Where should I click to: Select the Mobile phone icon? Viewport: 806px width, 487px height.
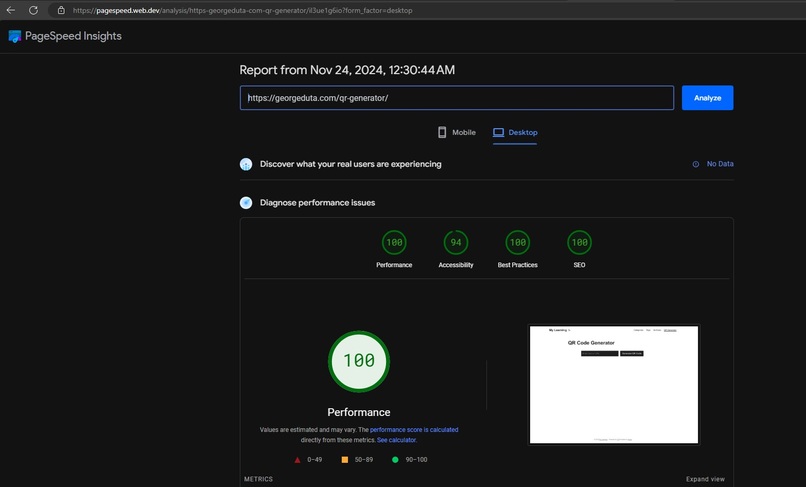442,132
